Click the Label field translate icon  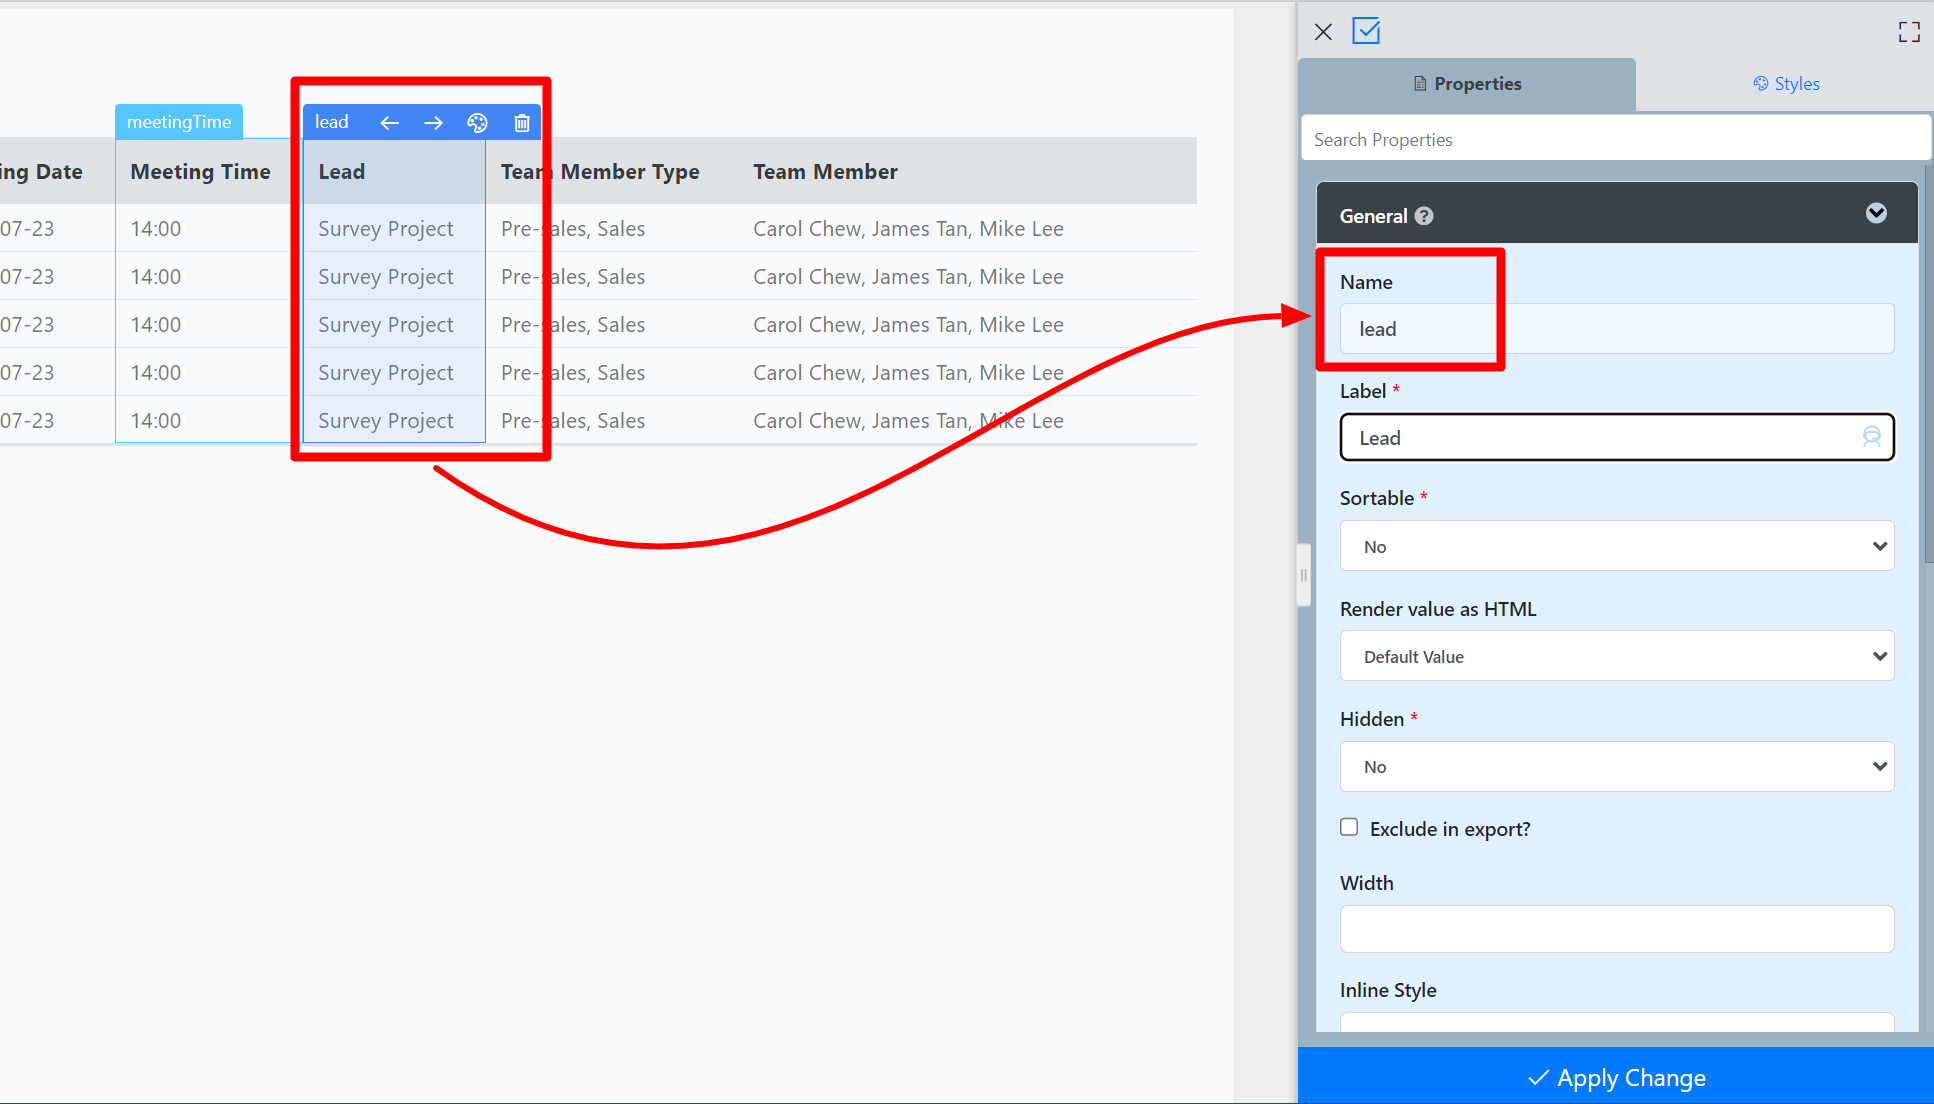[1871, 437]
